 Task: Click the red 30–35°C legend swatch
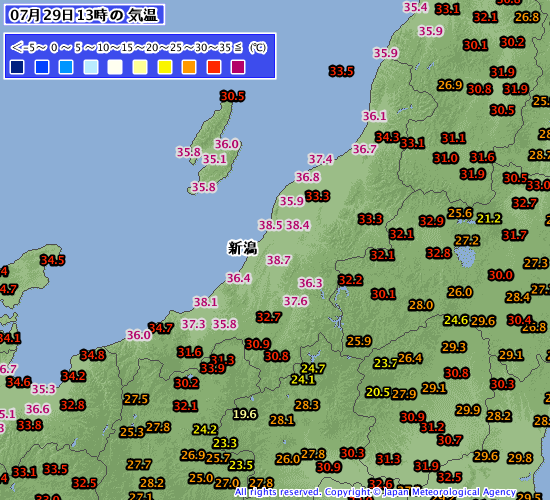[214, 67]
